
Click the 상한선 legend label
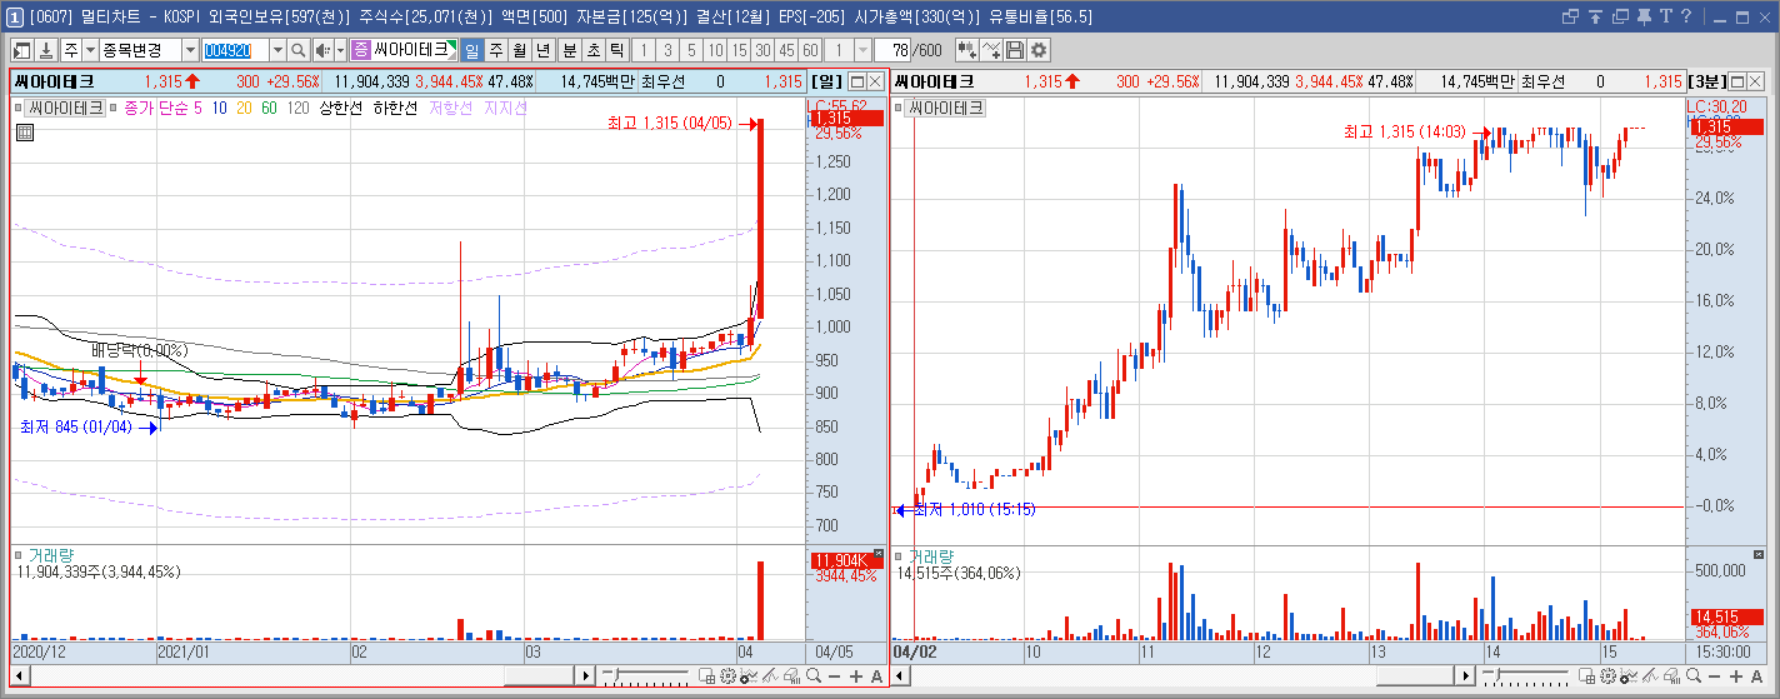341,108
